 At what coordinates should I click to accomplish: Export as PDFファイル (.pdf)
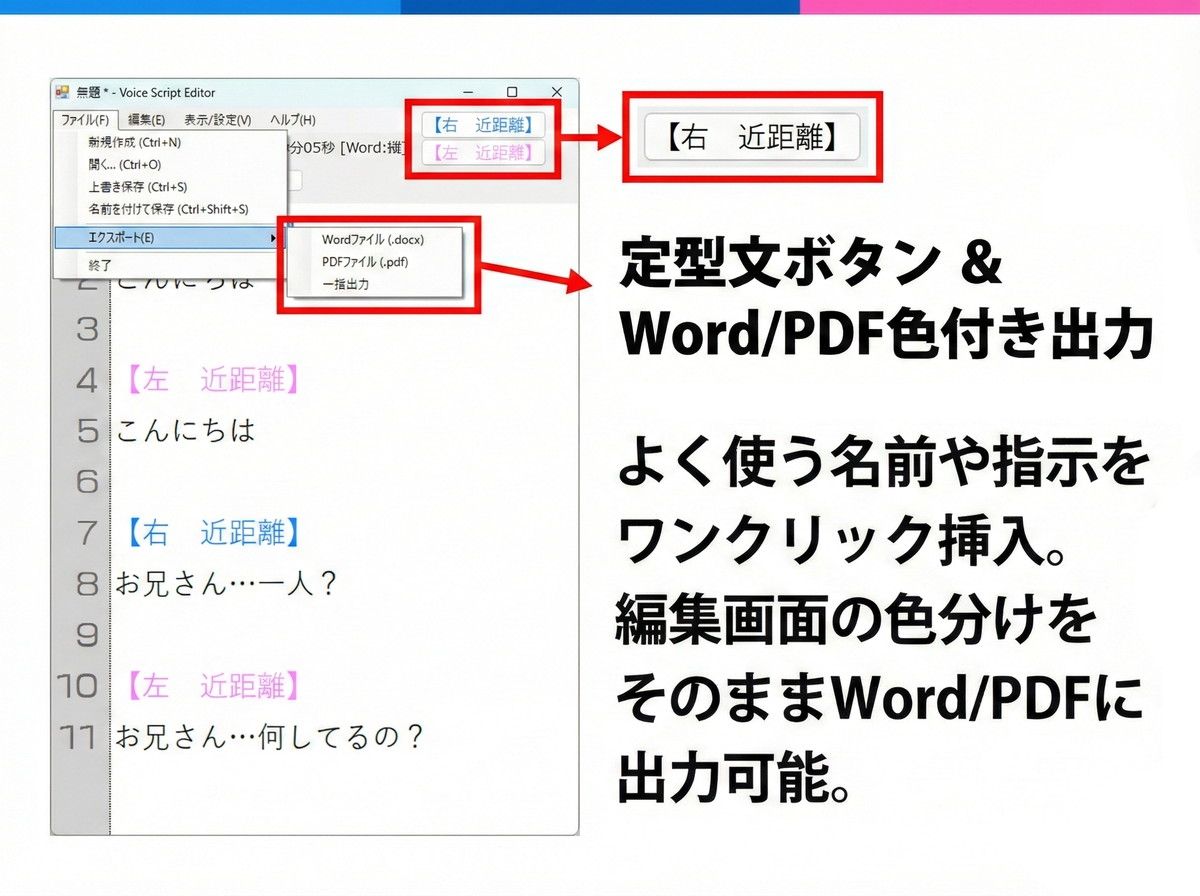[x=365, y=262]
